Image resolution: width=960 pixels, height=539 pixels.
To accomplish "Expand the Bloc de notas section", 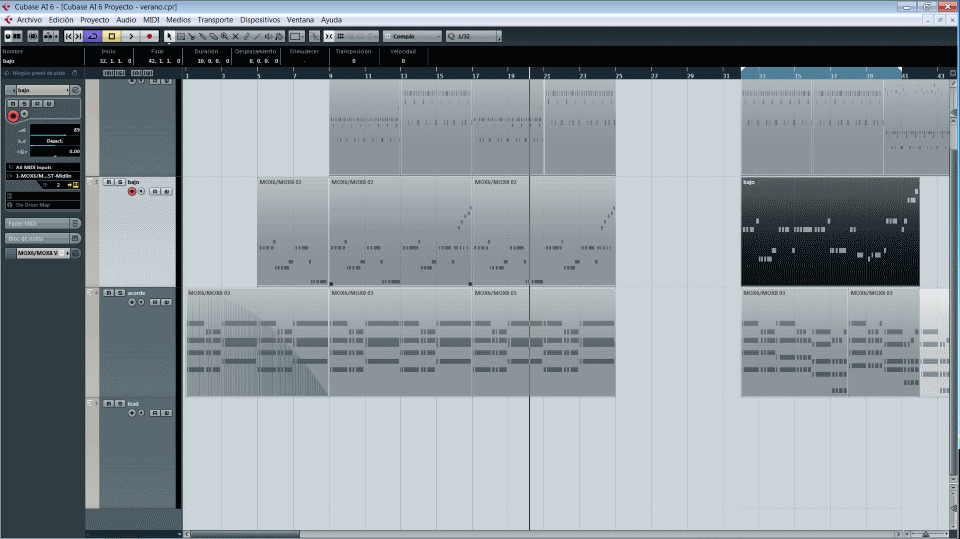I will 42,238.
